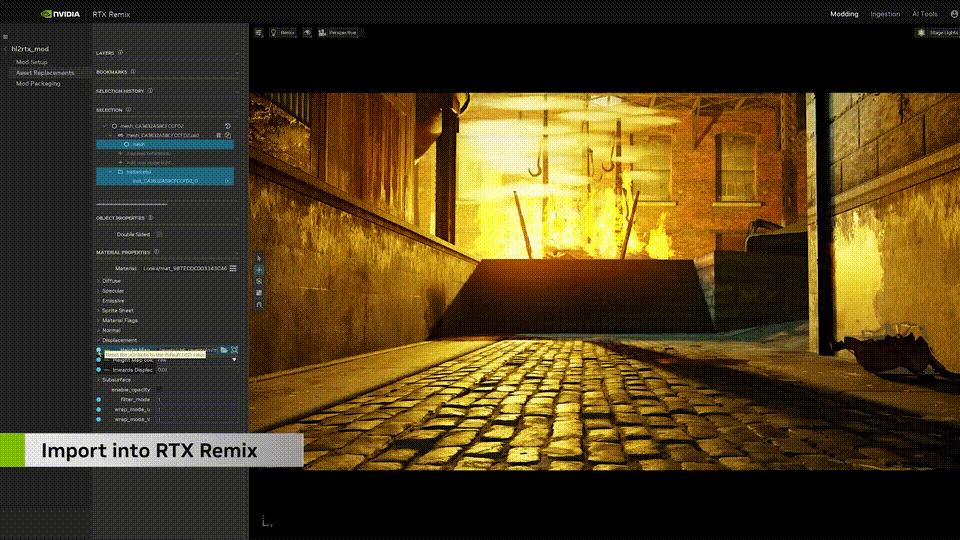Select the viewport select arrow tool
The width and height of the screenshot is (960, 540).
[259, 258]
